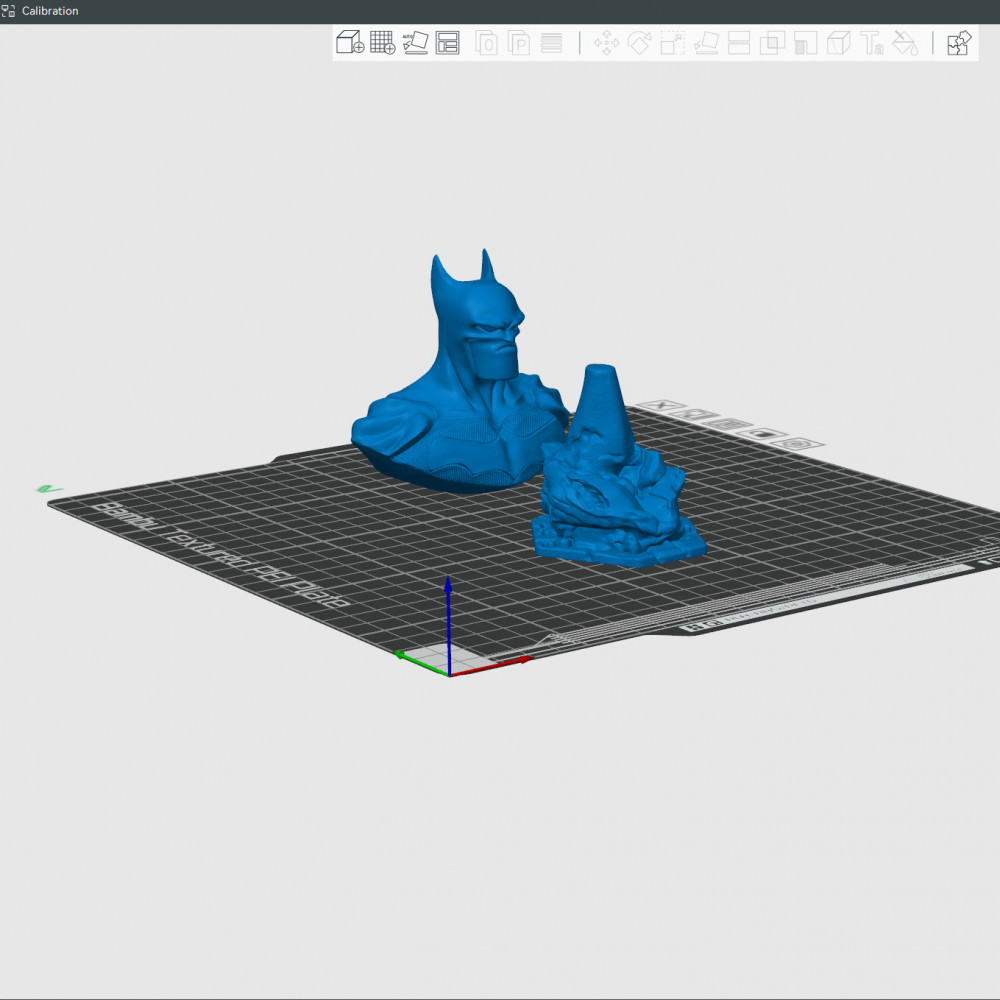Add a new plate with grid icon
1000x1000 pixels.
383,43
